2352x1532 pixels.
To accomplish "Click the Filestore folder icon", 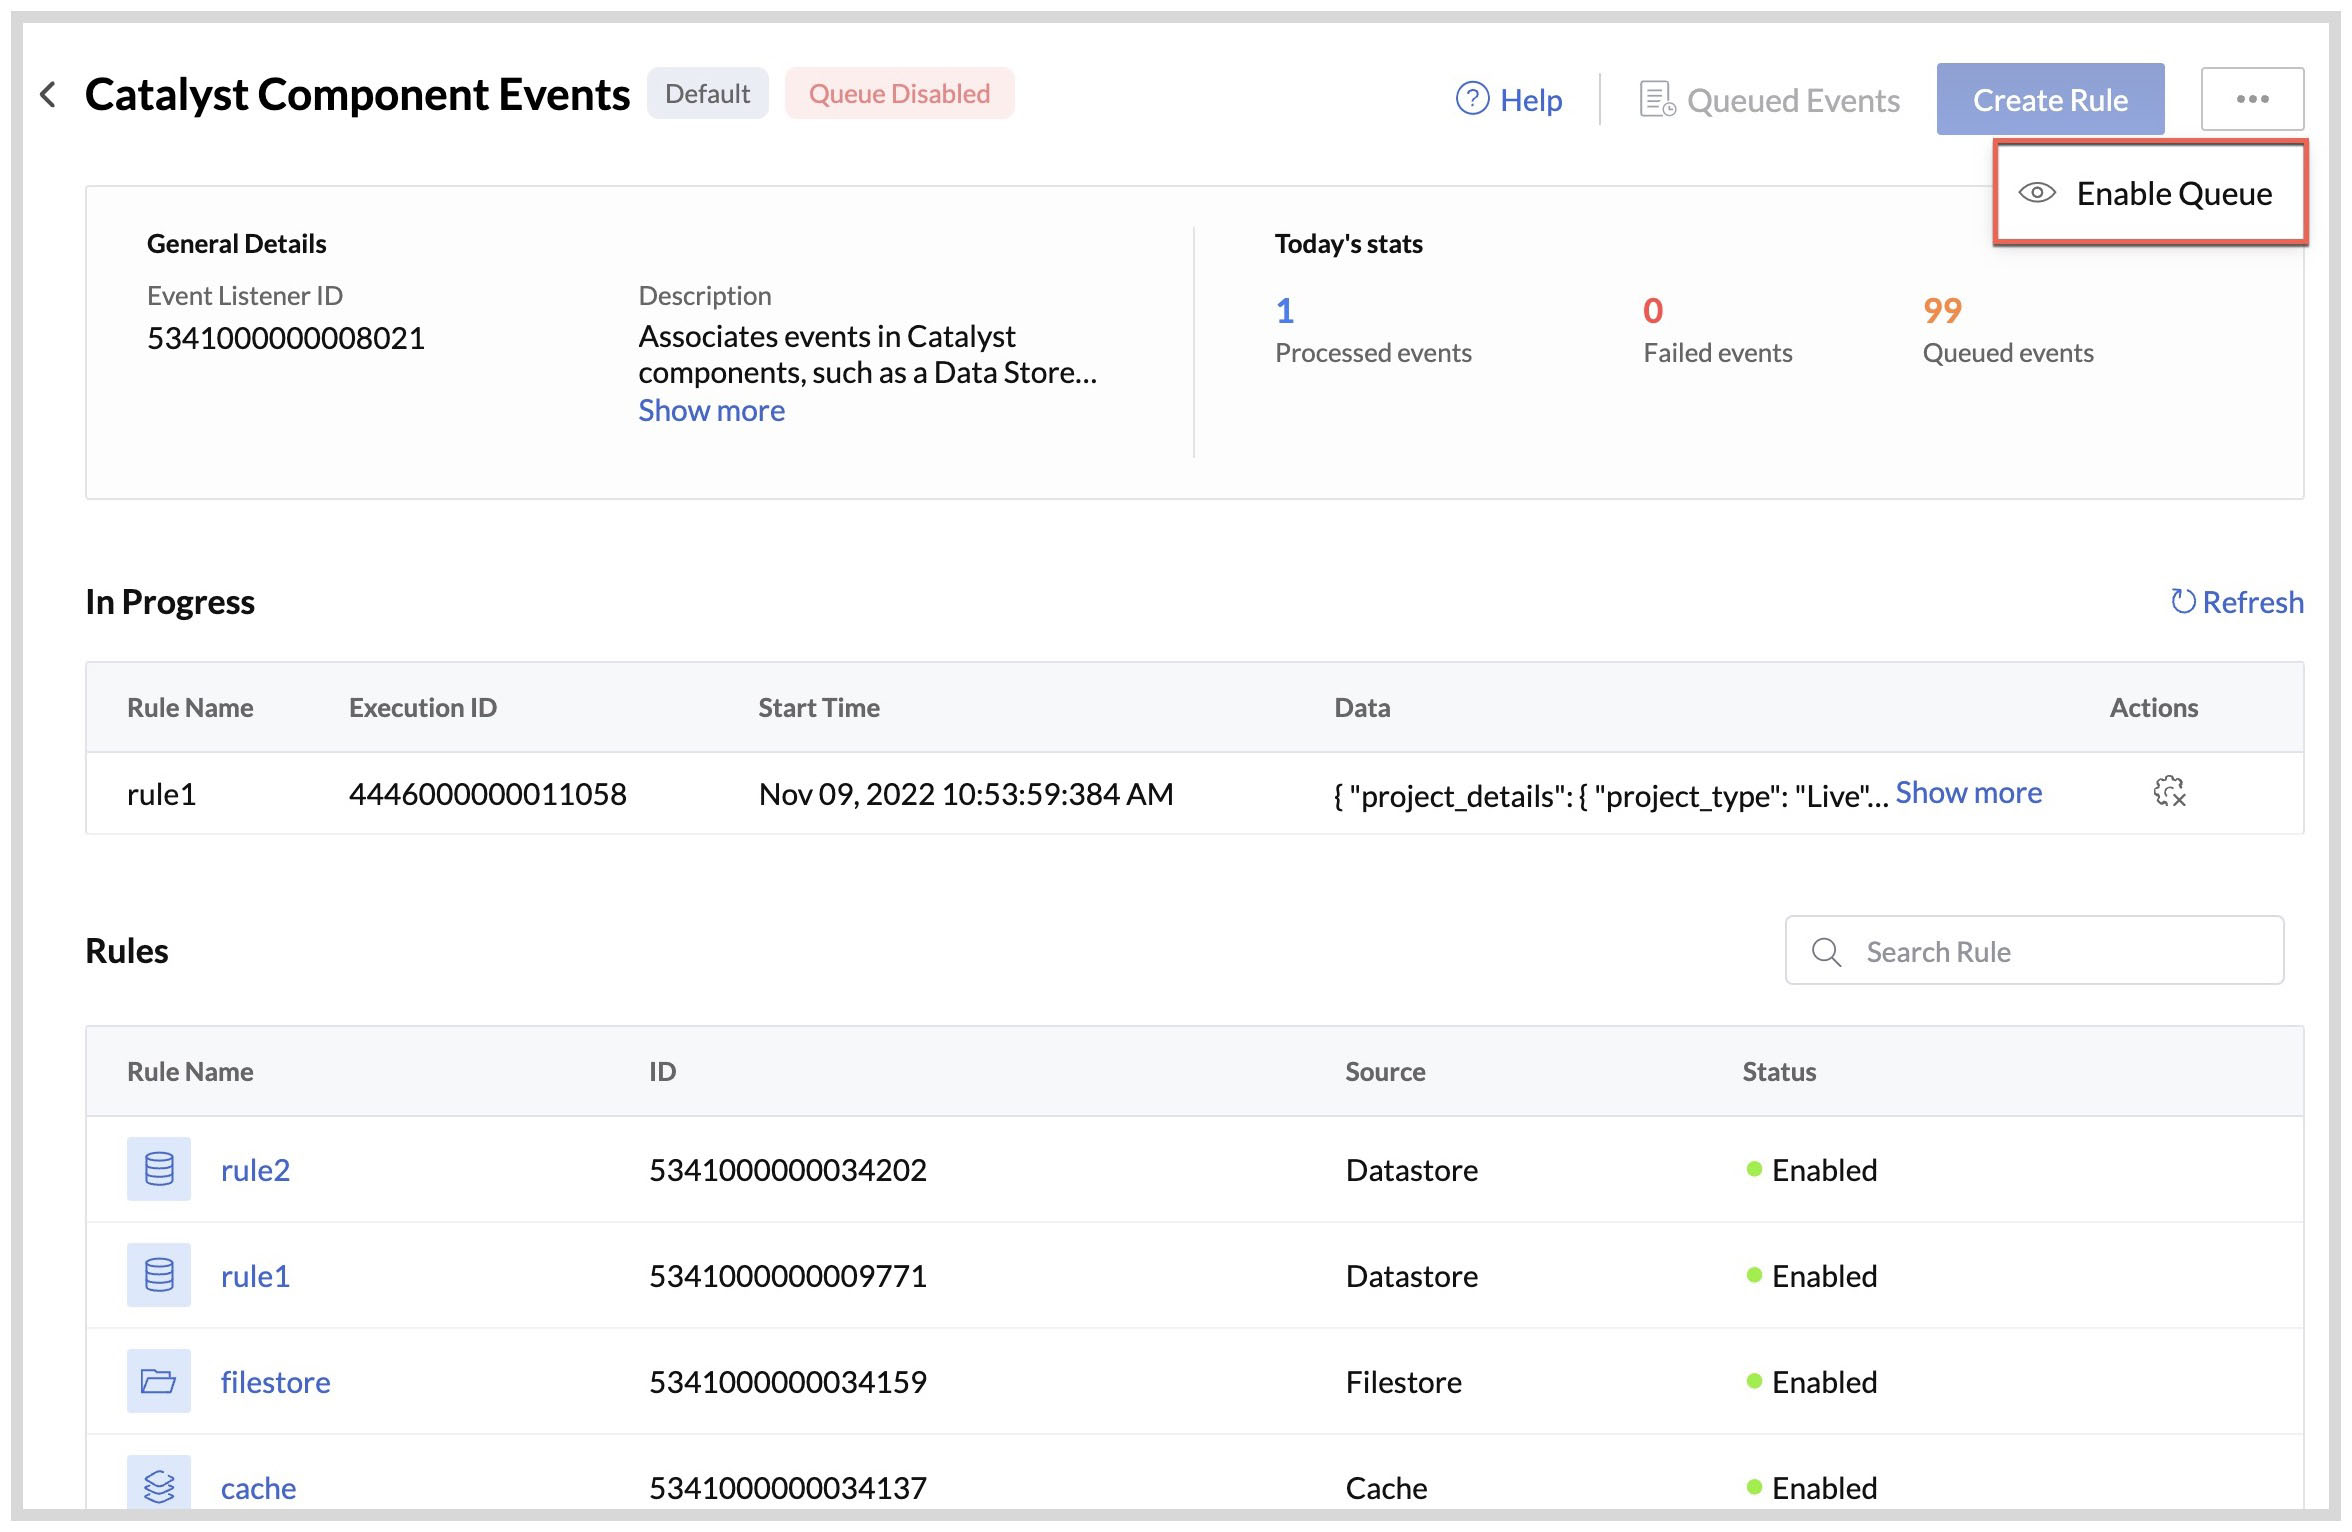I will tap(159, 1381).
